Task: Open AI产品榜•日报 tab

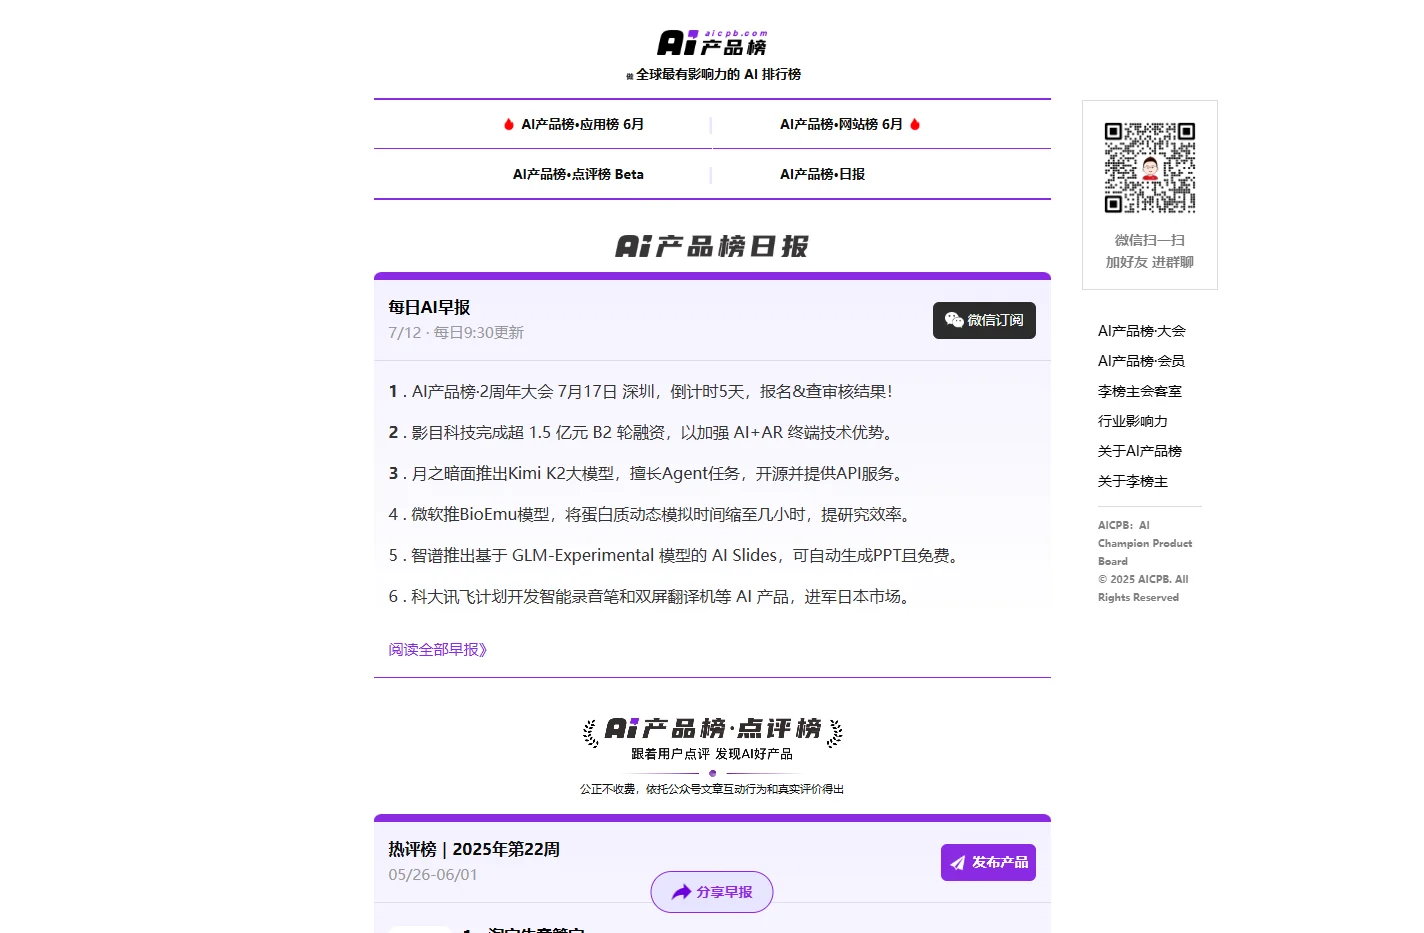Action: 822,174
